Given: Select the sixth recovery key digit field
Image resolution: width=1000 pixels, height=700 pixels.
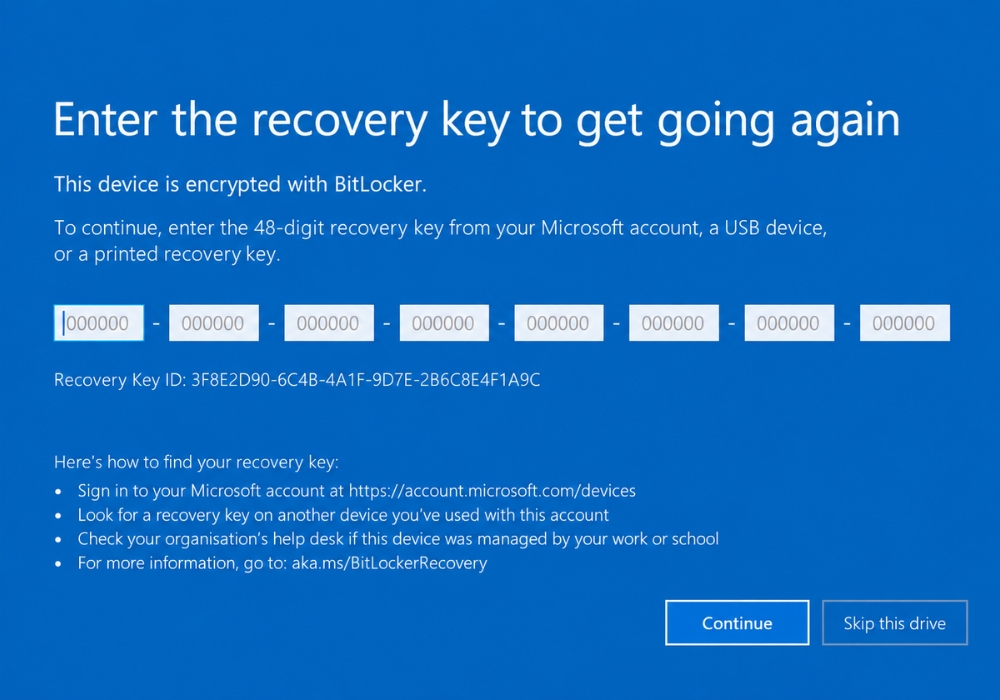Looking at the screenshot, I should tap(674, 323).
